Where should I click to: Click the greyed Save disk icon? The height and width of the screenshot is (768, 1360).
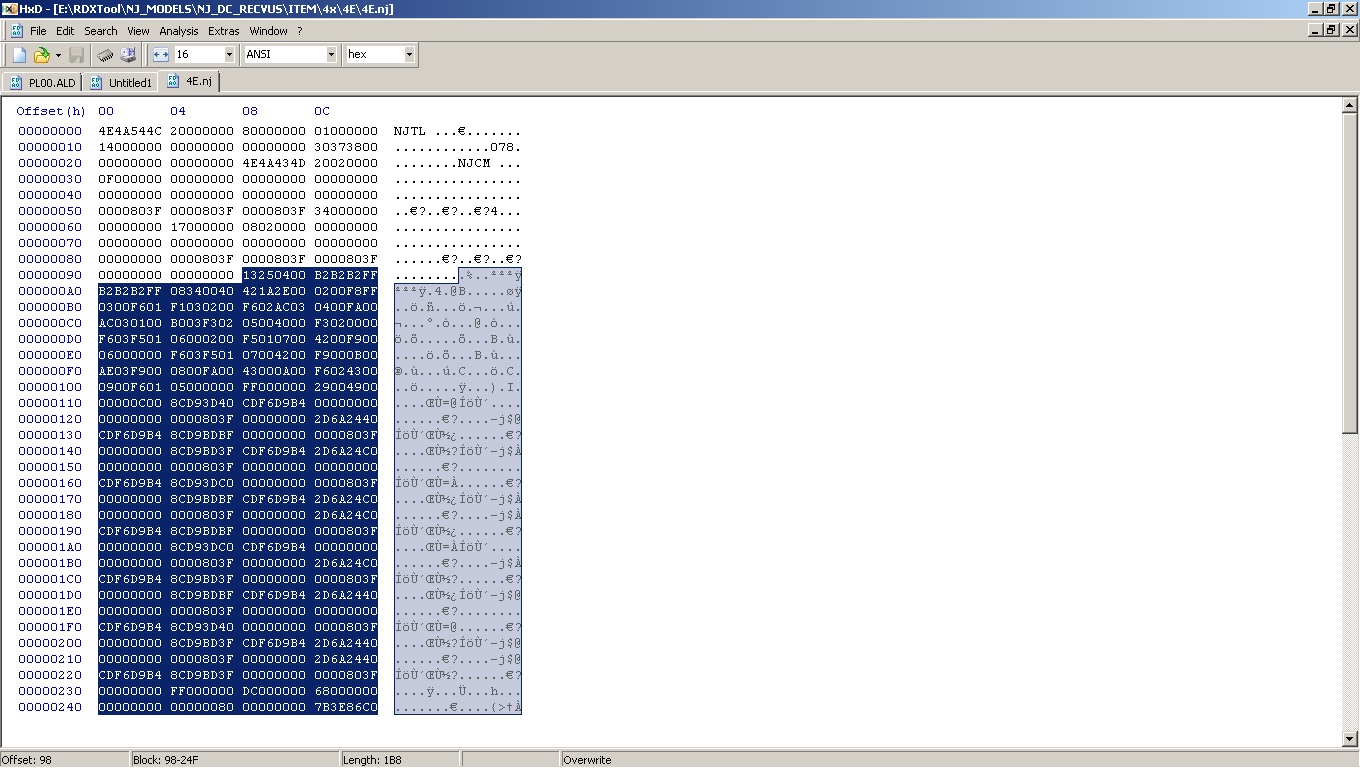pos(77,55)
